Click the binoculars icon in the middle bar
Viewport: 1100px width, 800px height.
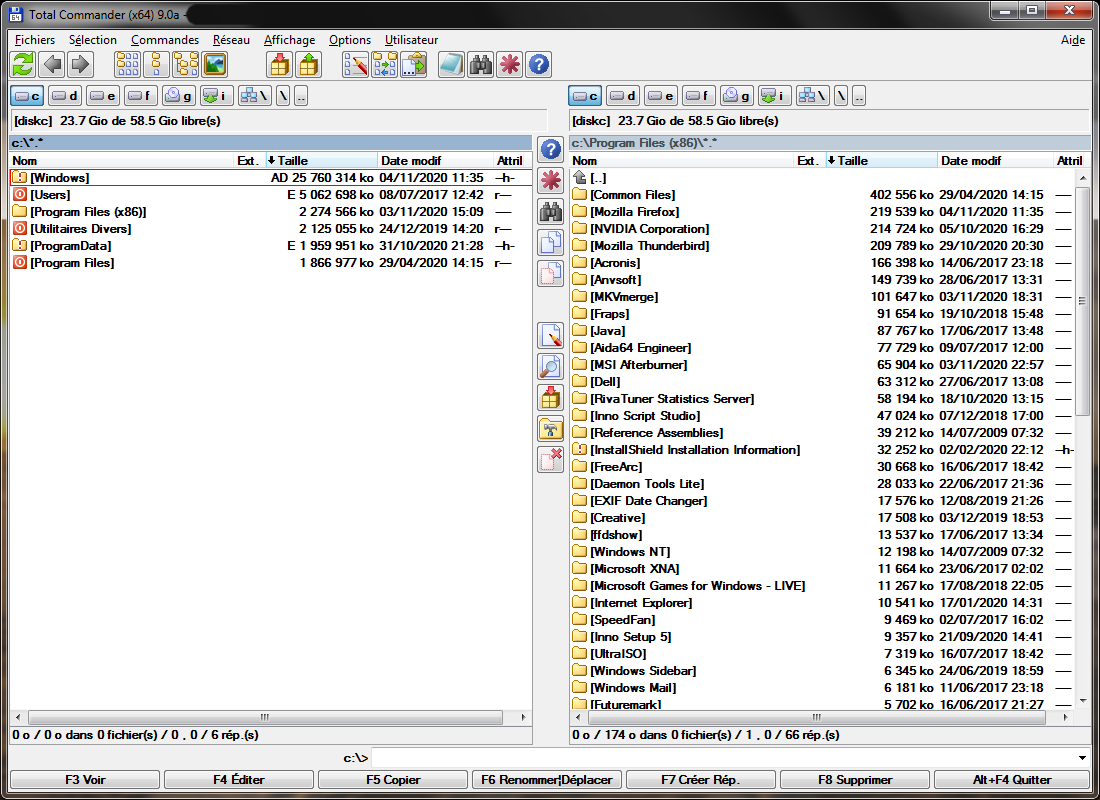551,211
